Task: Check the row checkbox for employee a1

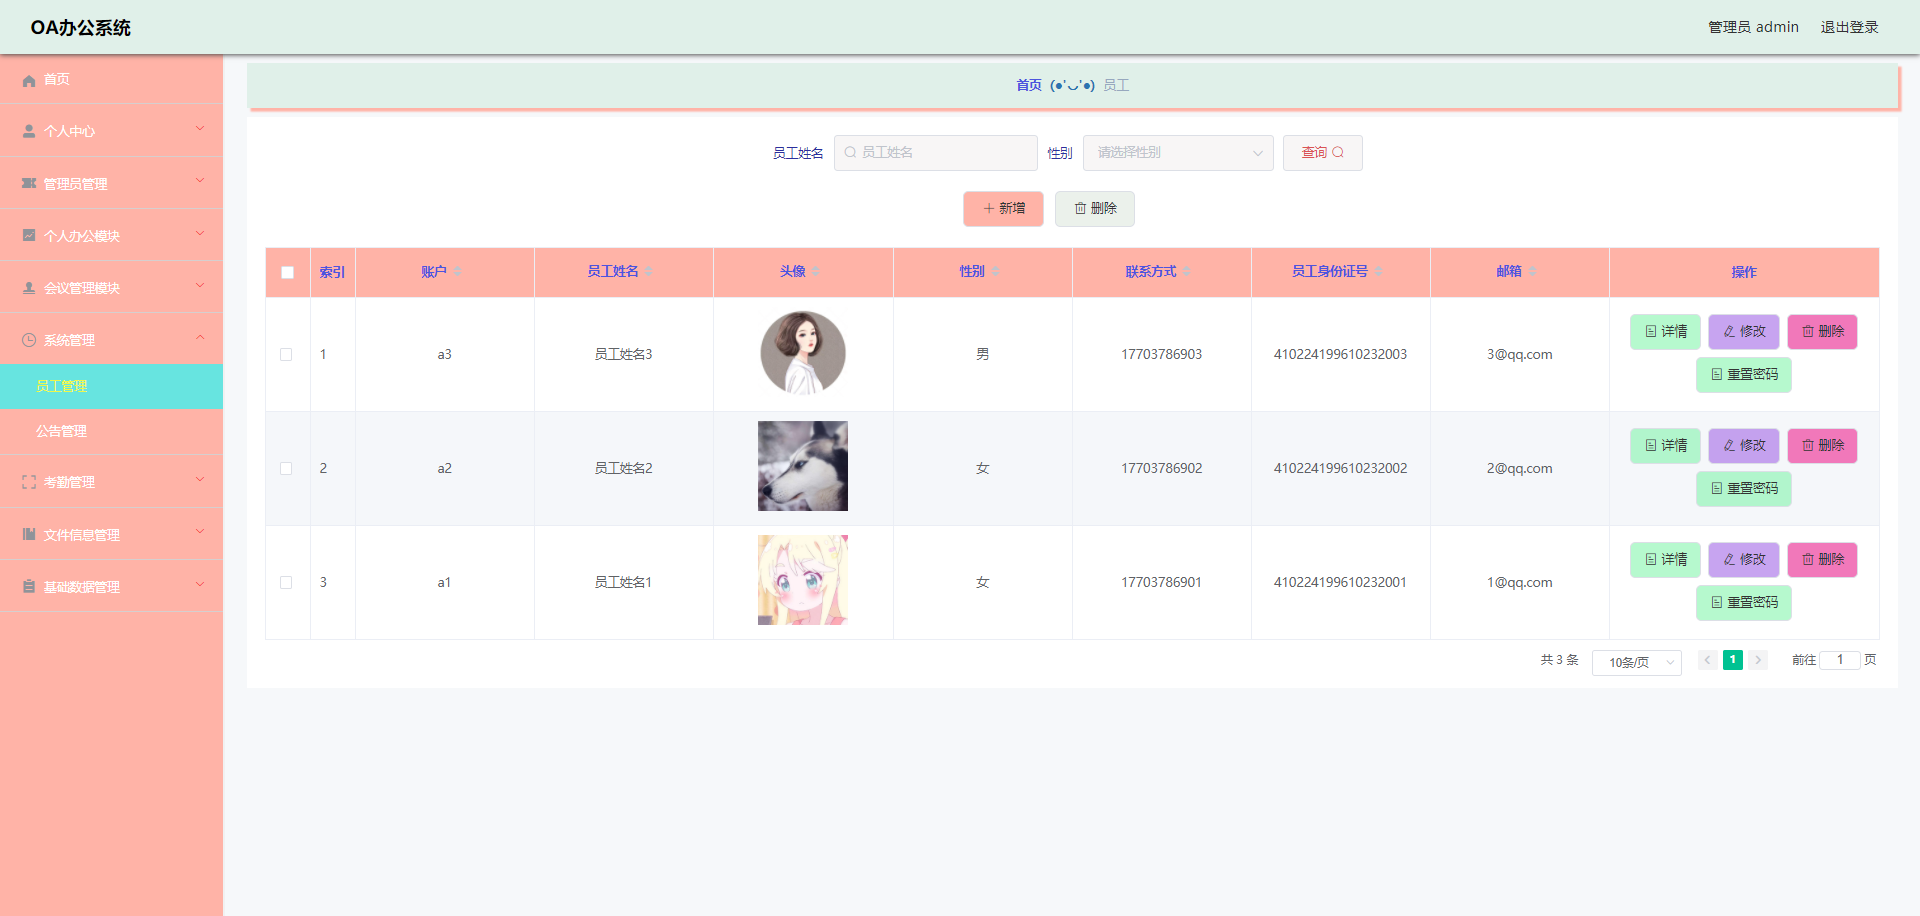Action: point(287,581)
